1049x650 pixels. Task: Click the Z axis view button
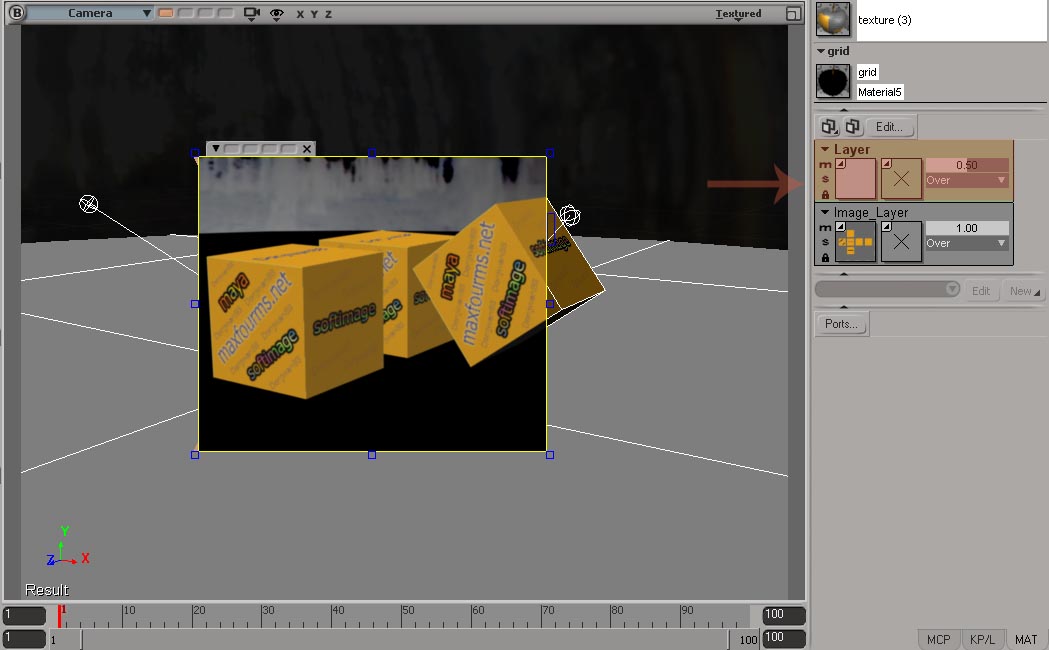click(328, 14)
